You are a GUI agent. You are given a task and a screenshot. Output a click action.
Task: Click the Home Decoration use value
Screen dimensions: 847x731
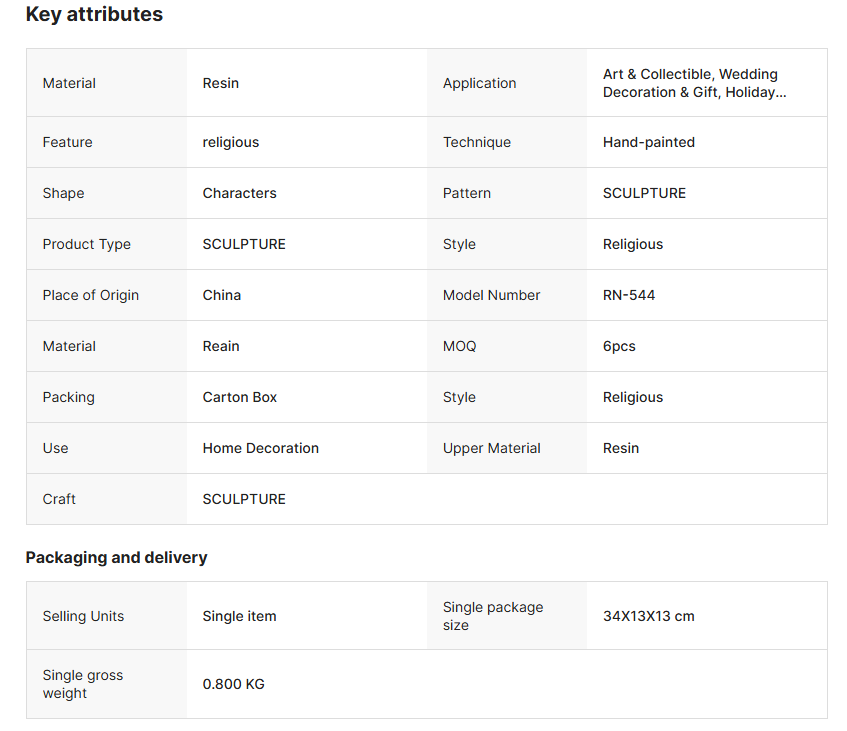click(260, 448)
